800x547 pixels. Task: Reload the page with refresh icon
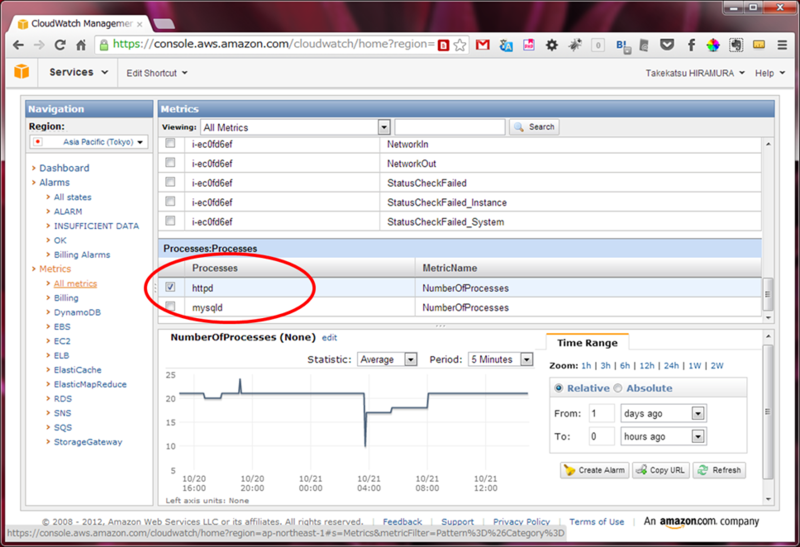[60, 45]
